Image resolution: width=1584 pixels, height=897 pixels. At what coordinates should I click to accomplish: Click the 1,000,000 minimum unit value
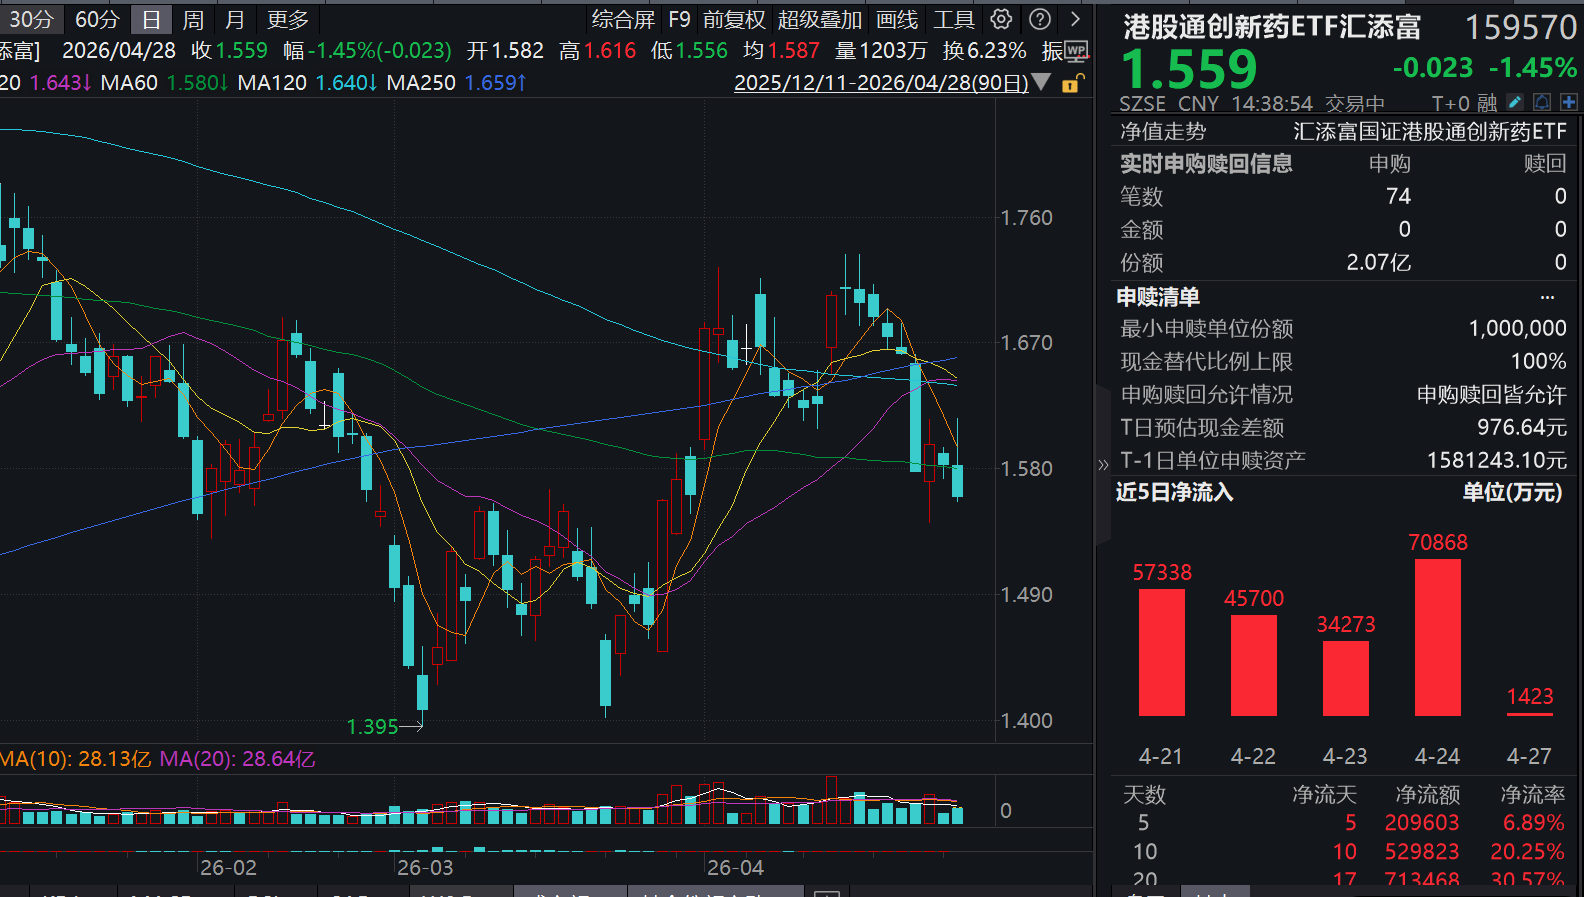1518,329
